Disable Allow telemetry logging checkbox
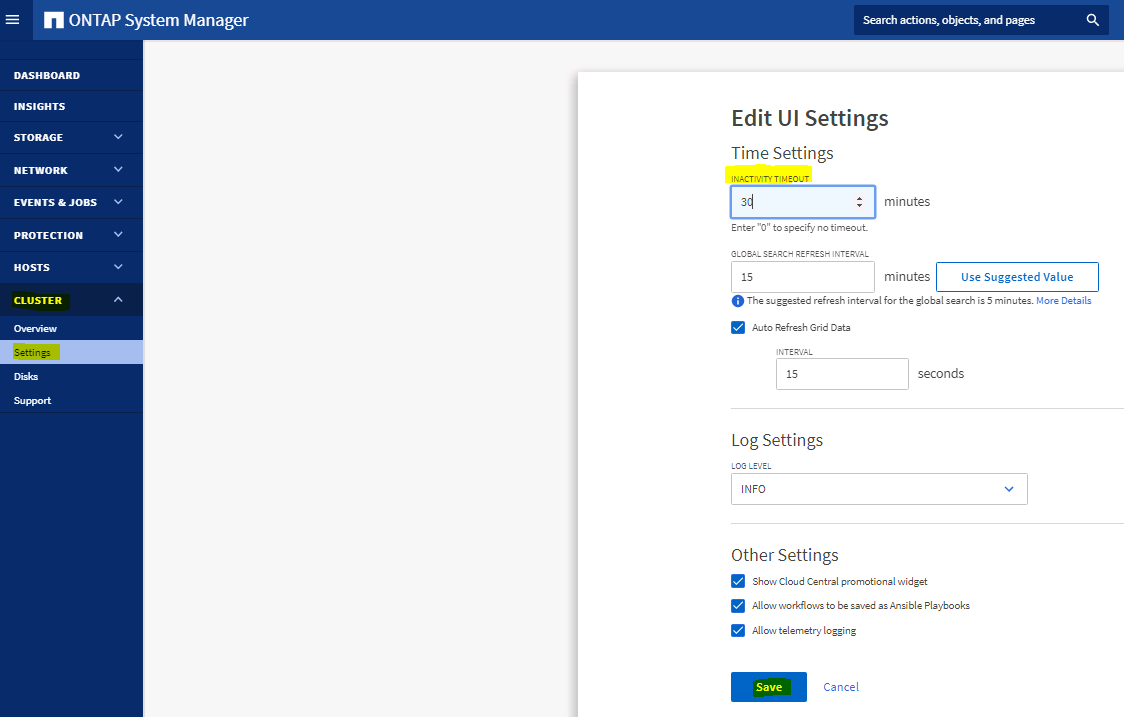Viewport: 1124px width, 717px height. [x=738, y=630]
